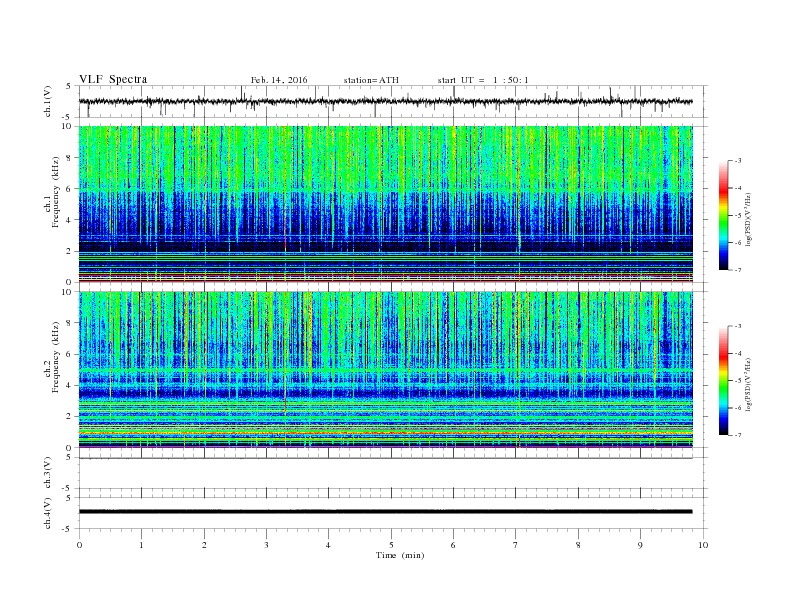Viewport: 792px width, 612px height.
Task: Click time axis tick label "8" at bottom
Action: [578, 545]
